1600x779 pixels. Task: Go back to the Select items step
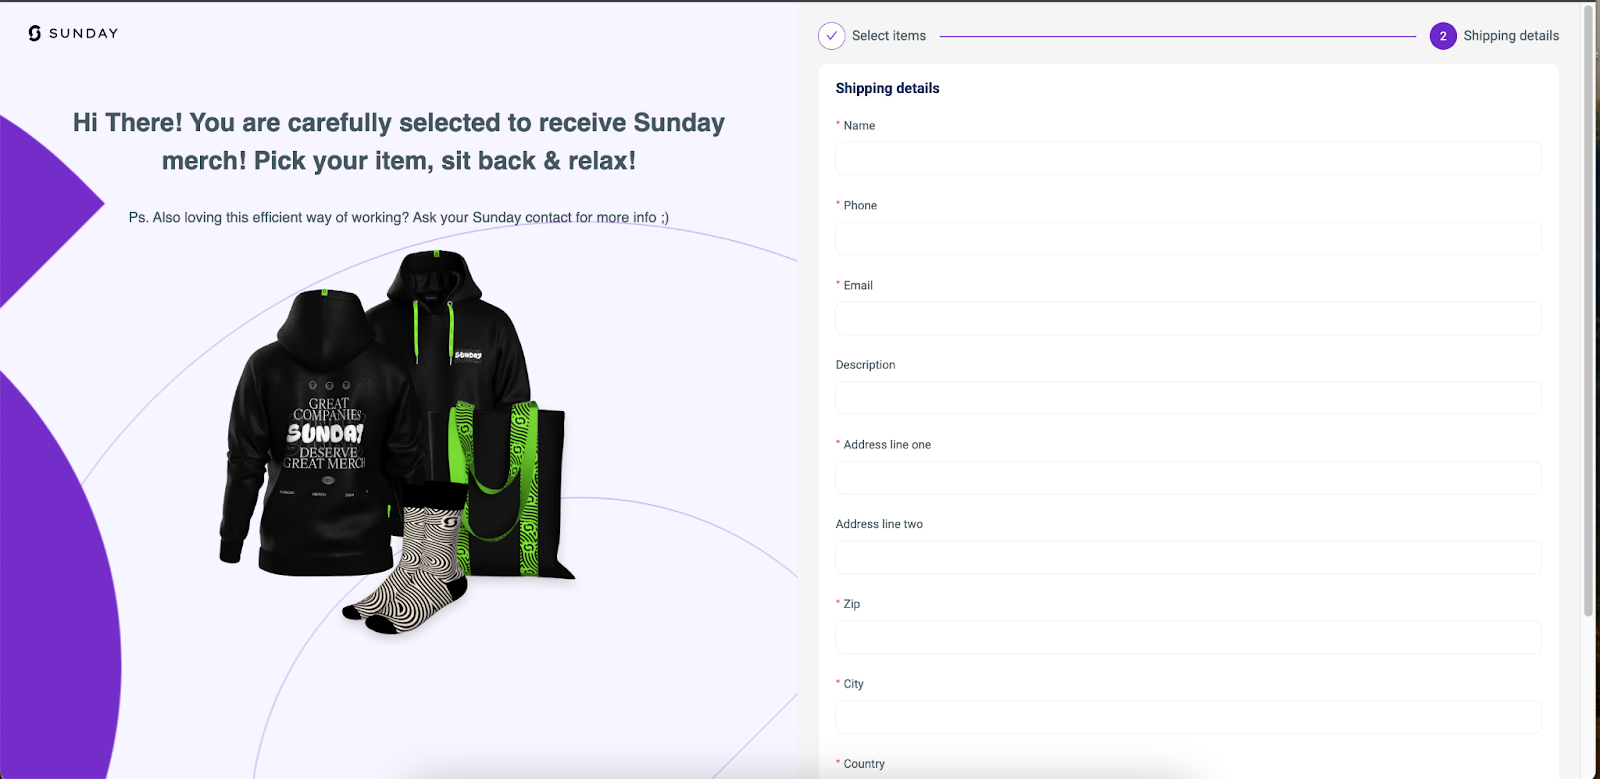tap(888, 36)
